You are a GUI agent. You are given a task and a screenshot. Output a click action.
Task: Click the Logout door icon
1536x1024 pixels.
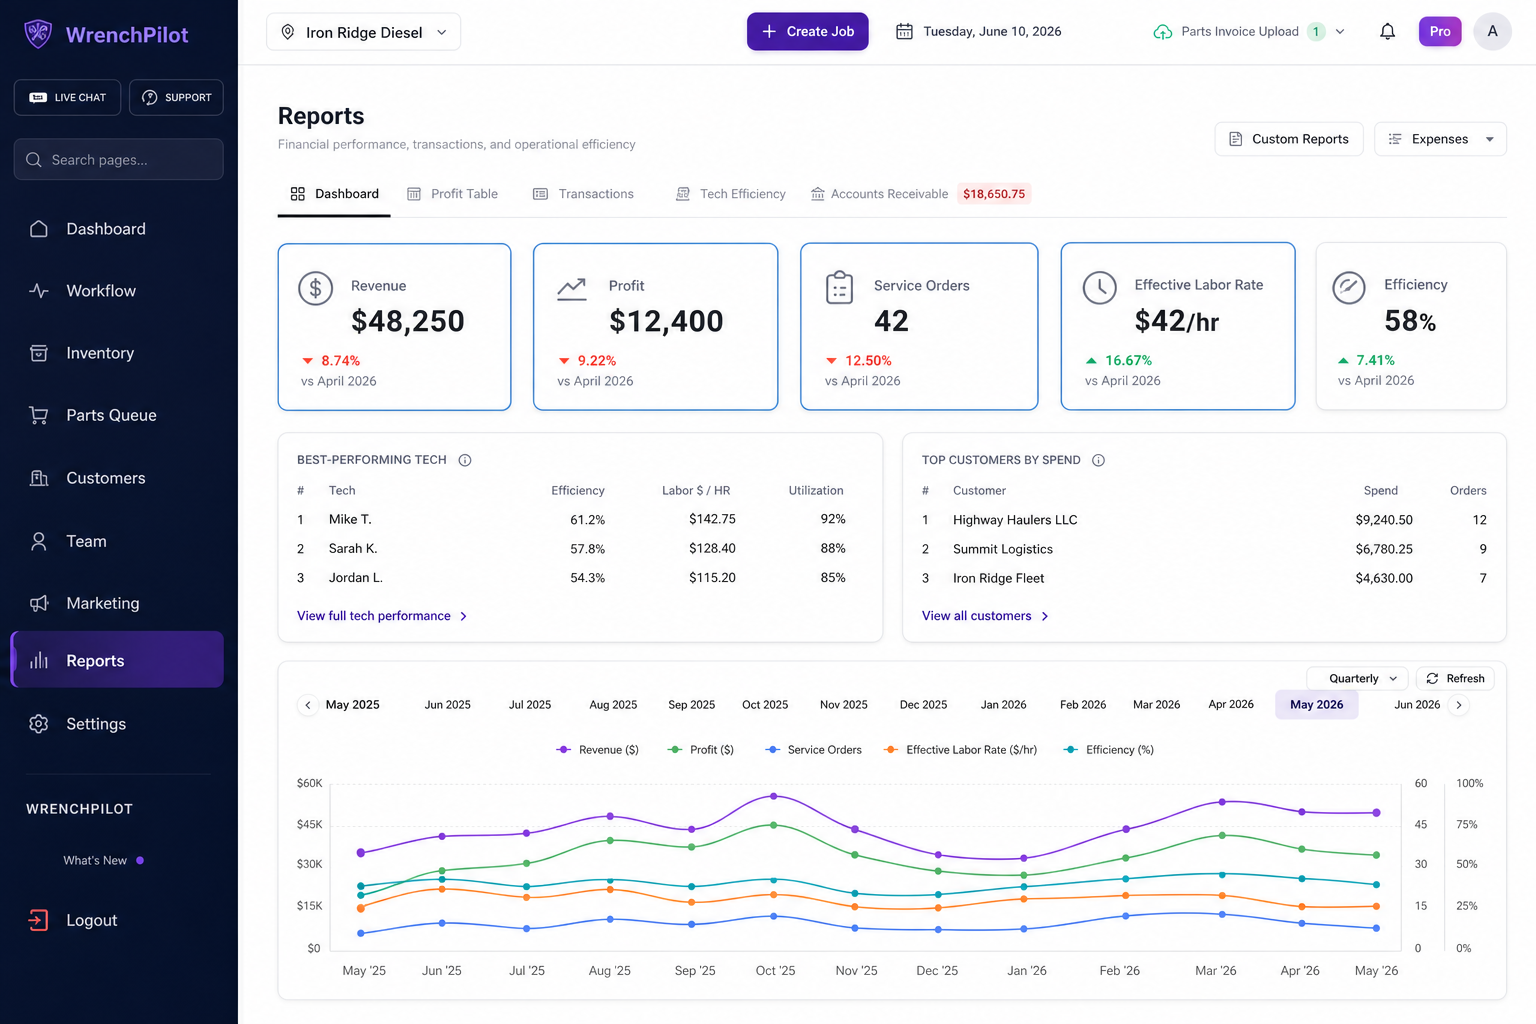[38, 920]
